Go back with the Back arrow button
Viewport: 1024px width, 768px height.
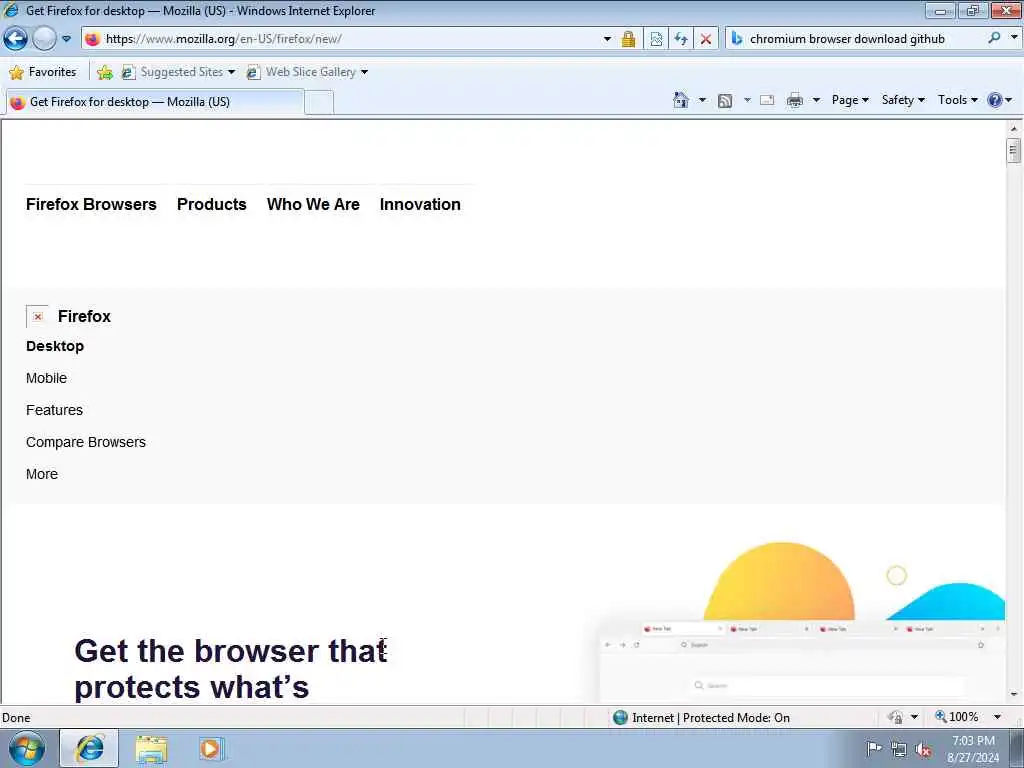[16, 39]
